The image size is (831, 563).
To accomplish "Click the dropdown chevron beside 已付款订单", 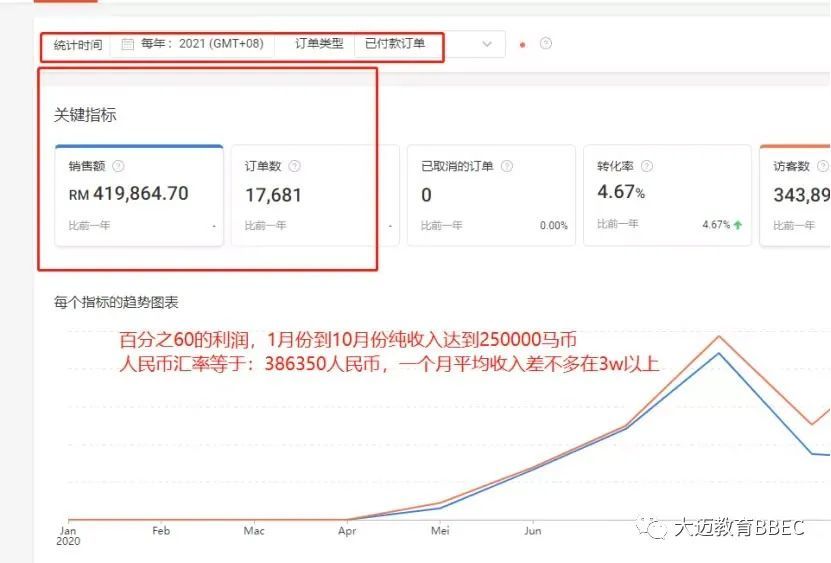I will coord(487,44).
